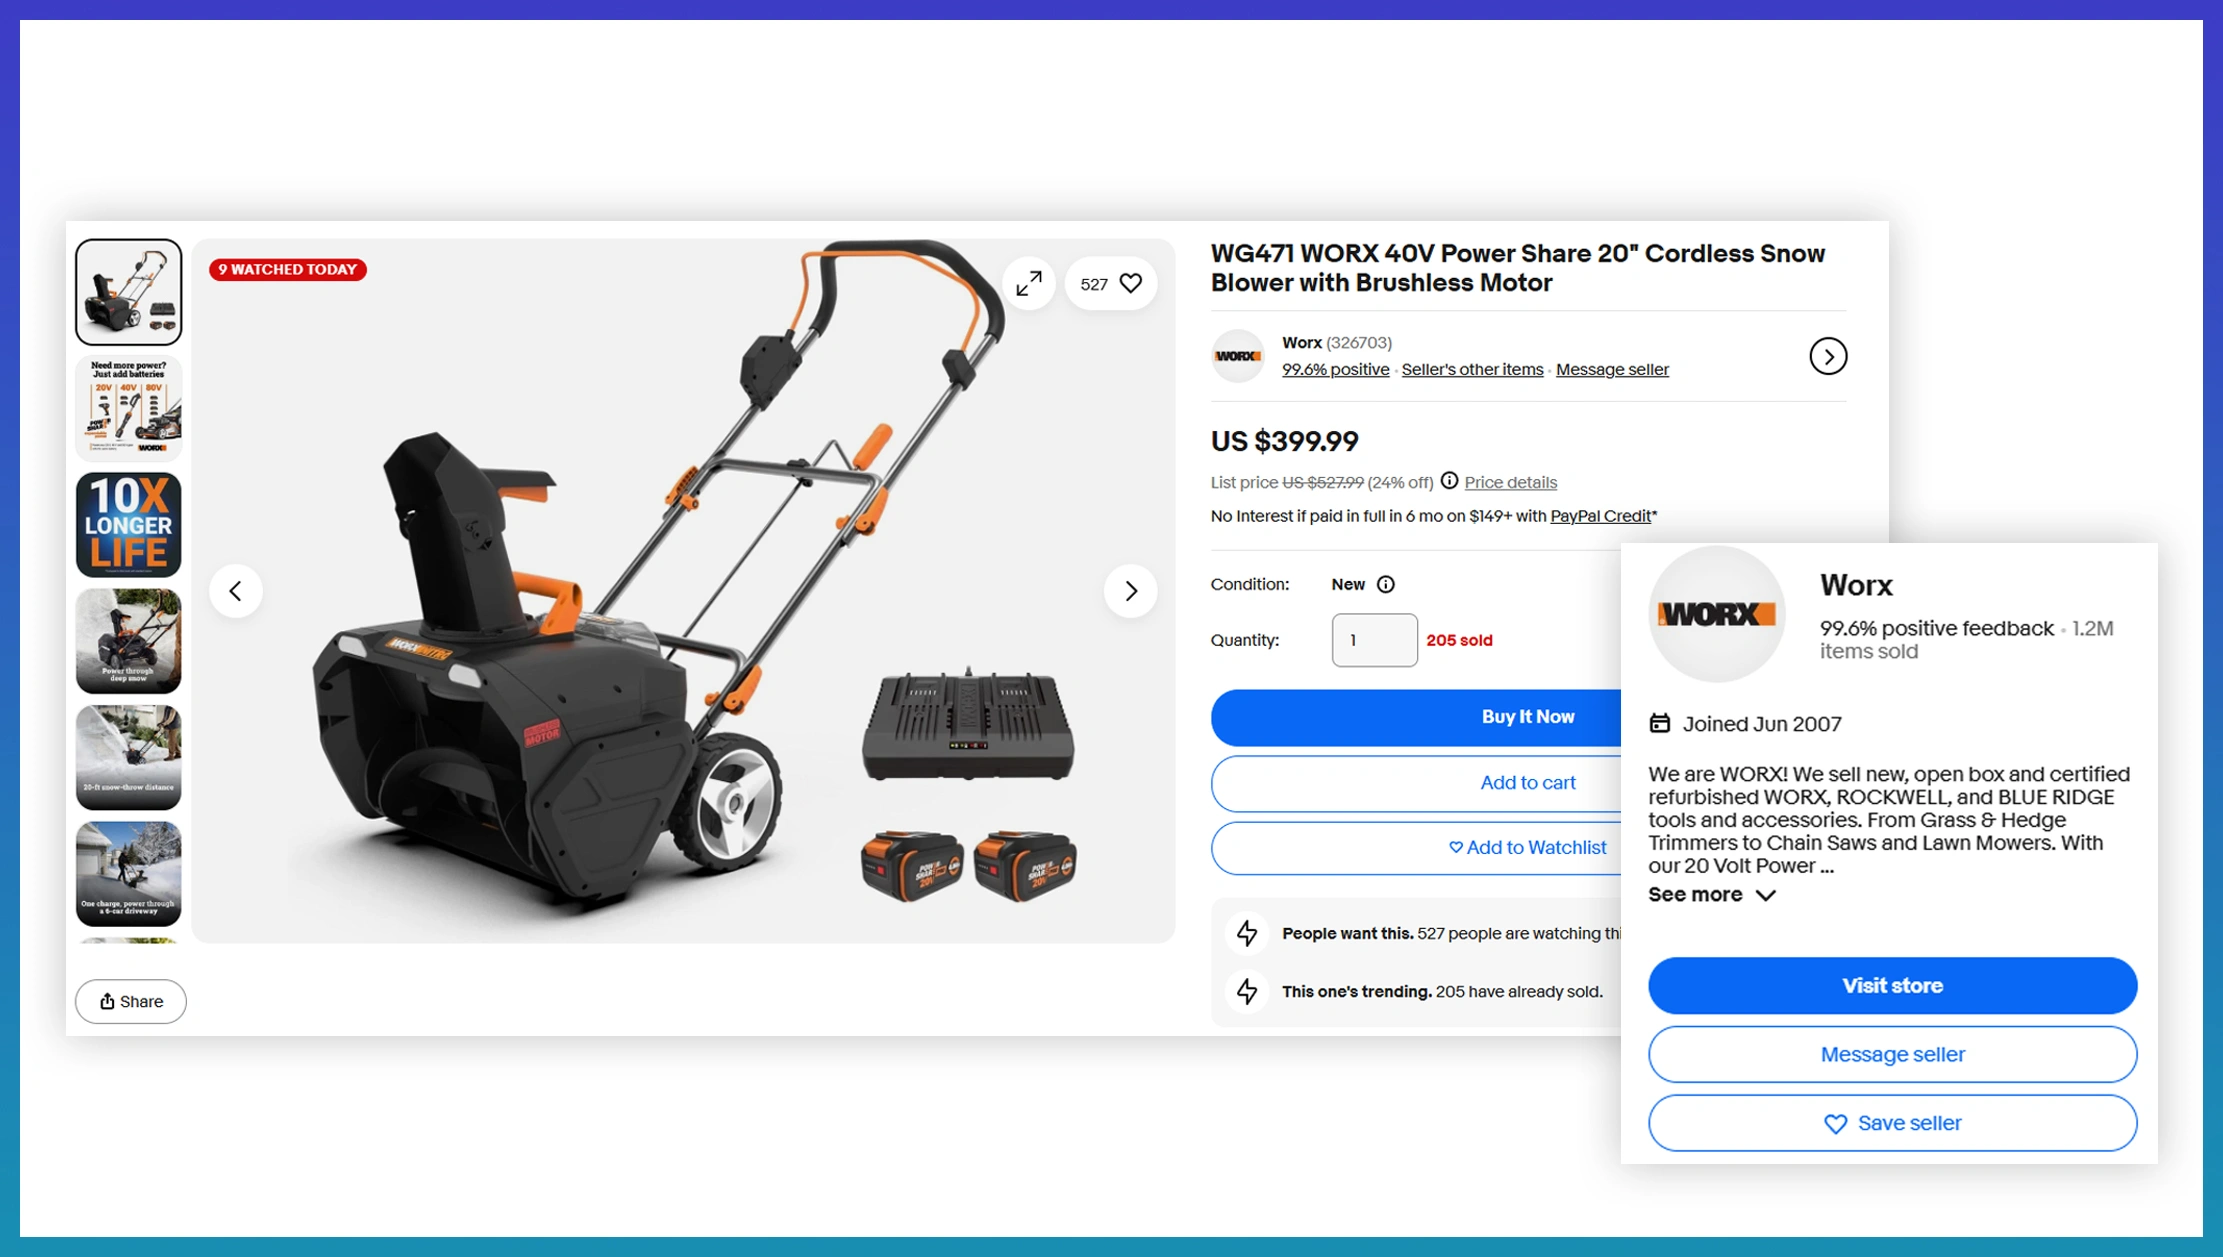Image resolution: width=2223 pixels, height=1257 pixels.
Task: Show the next product image
Action: tap(1130, 591)
